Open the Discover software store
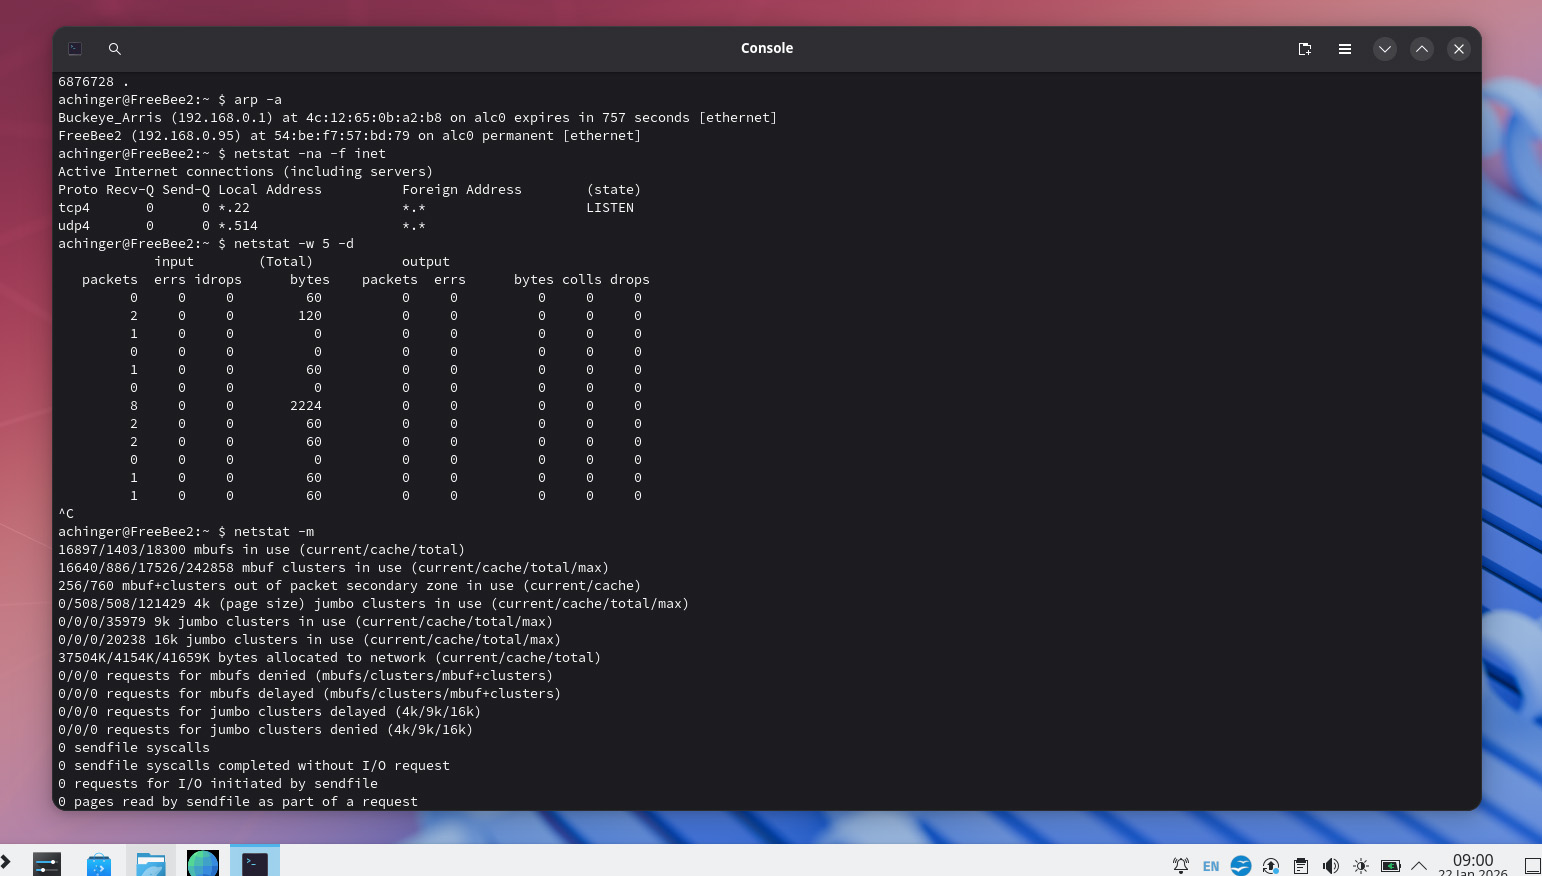Viewport: 1542px width, 876px height. [98, 864]
